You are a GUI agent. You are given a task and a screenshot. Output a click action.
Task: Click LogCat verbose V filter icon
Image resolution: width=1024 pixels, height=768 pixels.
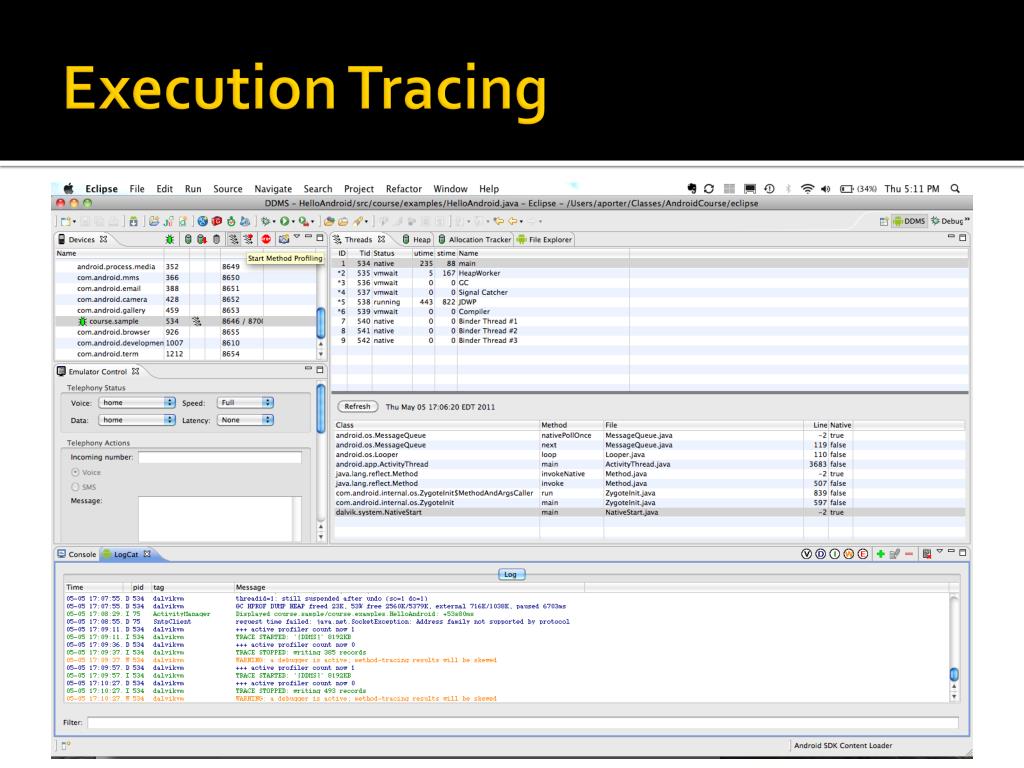point(807,554)
